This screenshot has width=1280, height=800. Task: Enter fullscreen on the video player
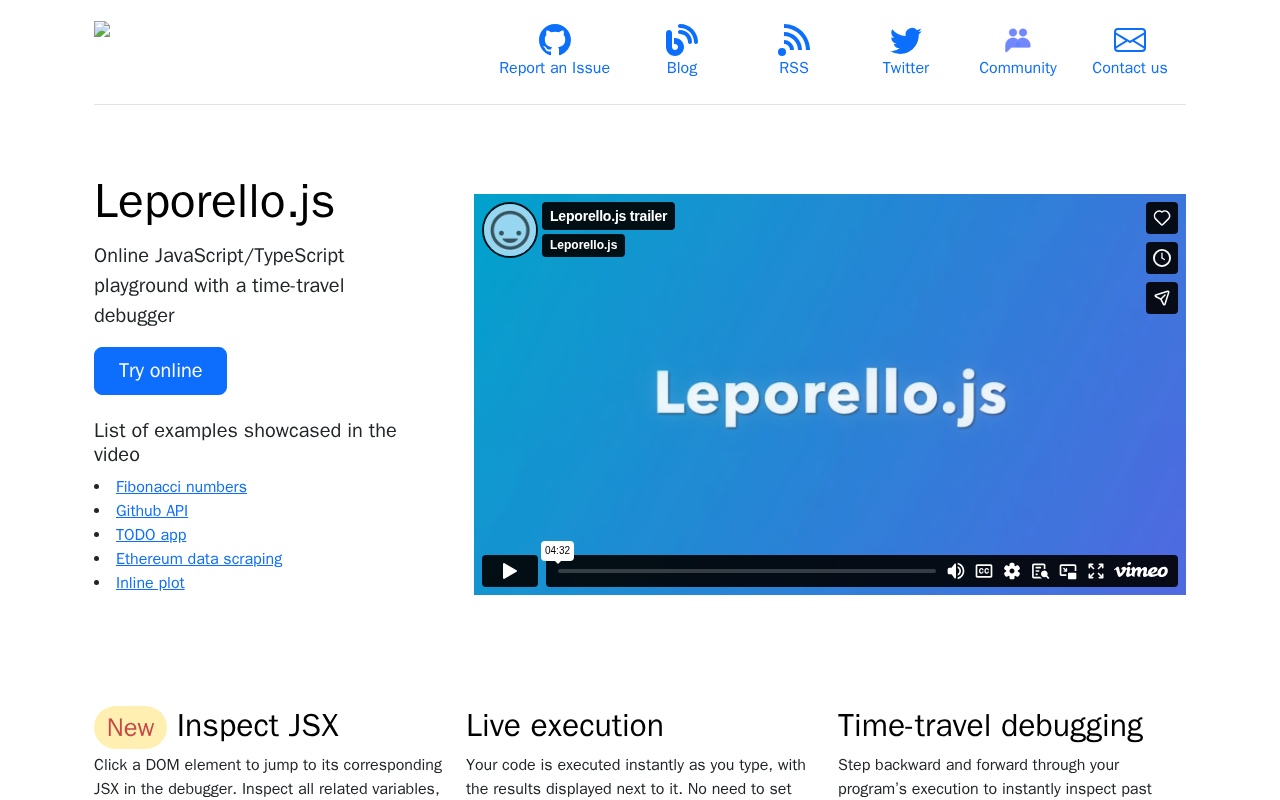(1096, 571)
